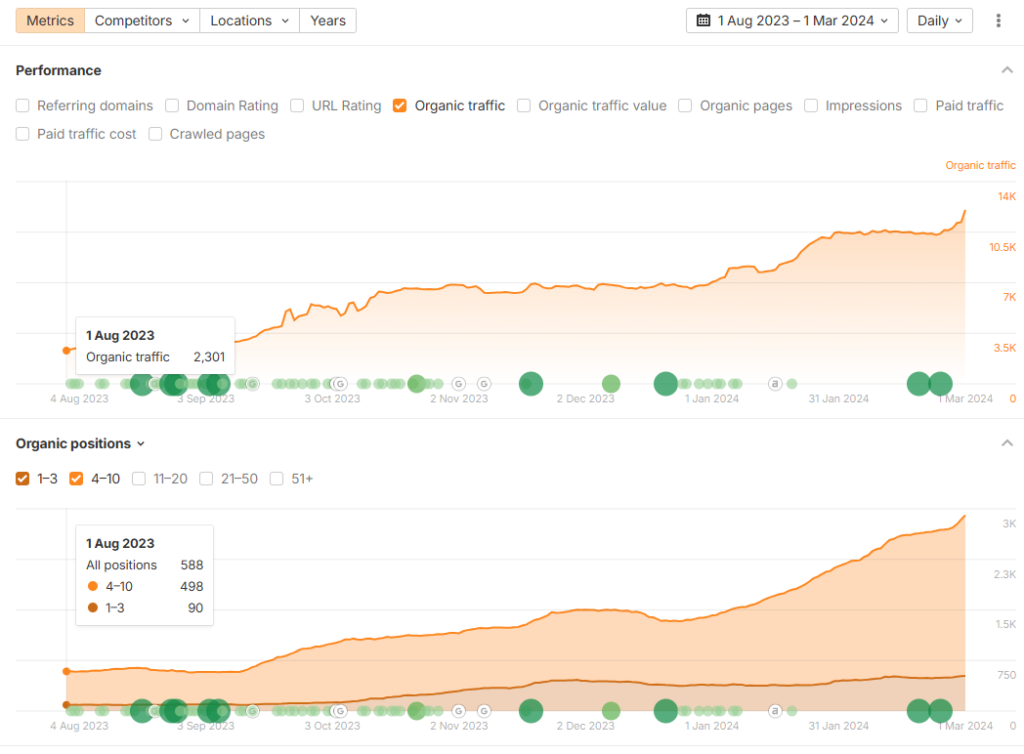Select the Years tab
This screenshot has width=1024, height=754.
[327, 21]
